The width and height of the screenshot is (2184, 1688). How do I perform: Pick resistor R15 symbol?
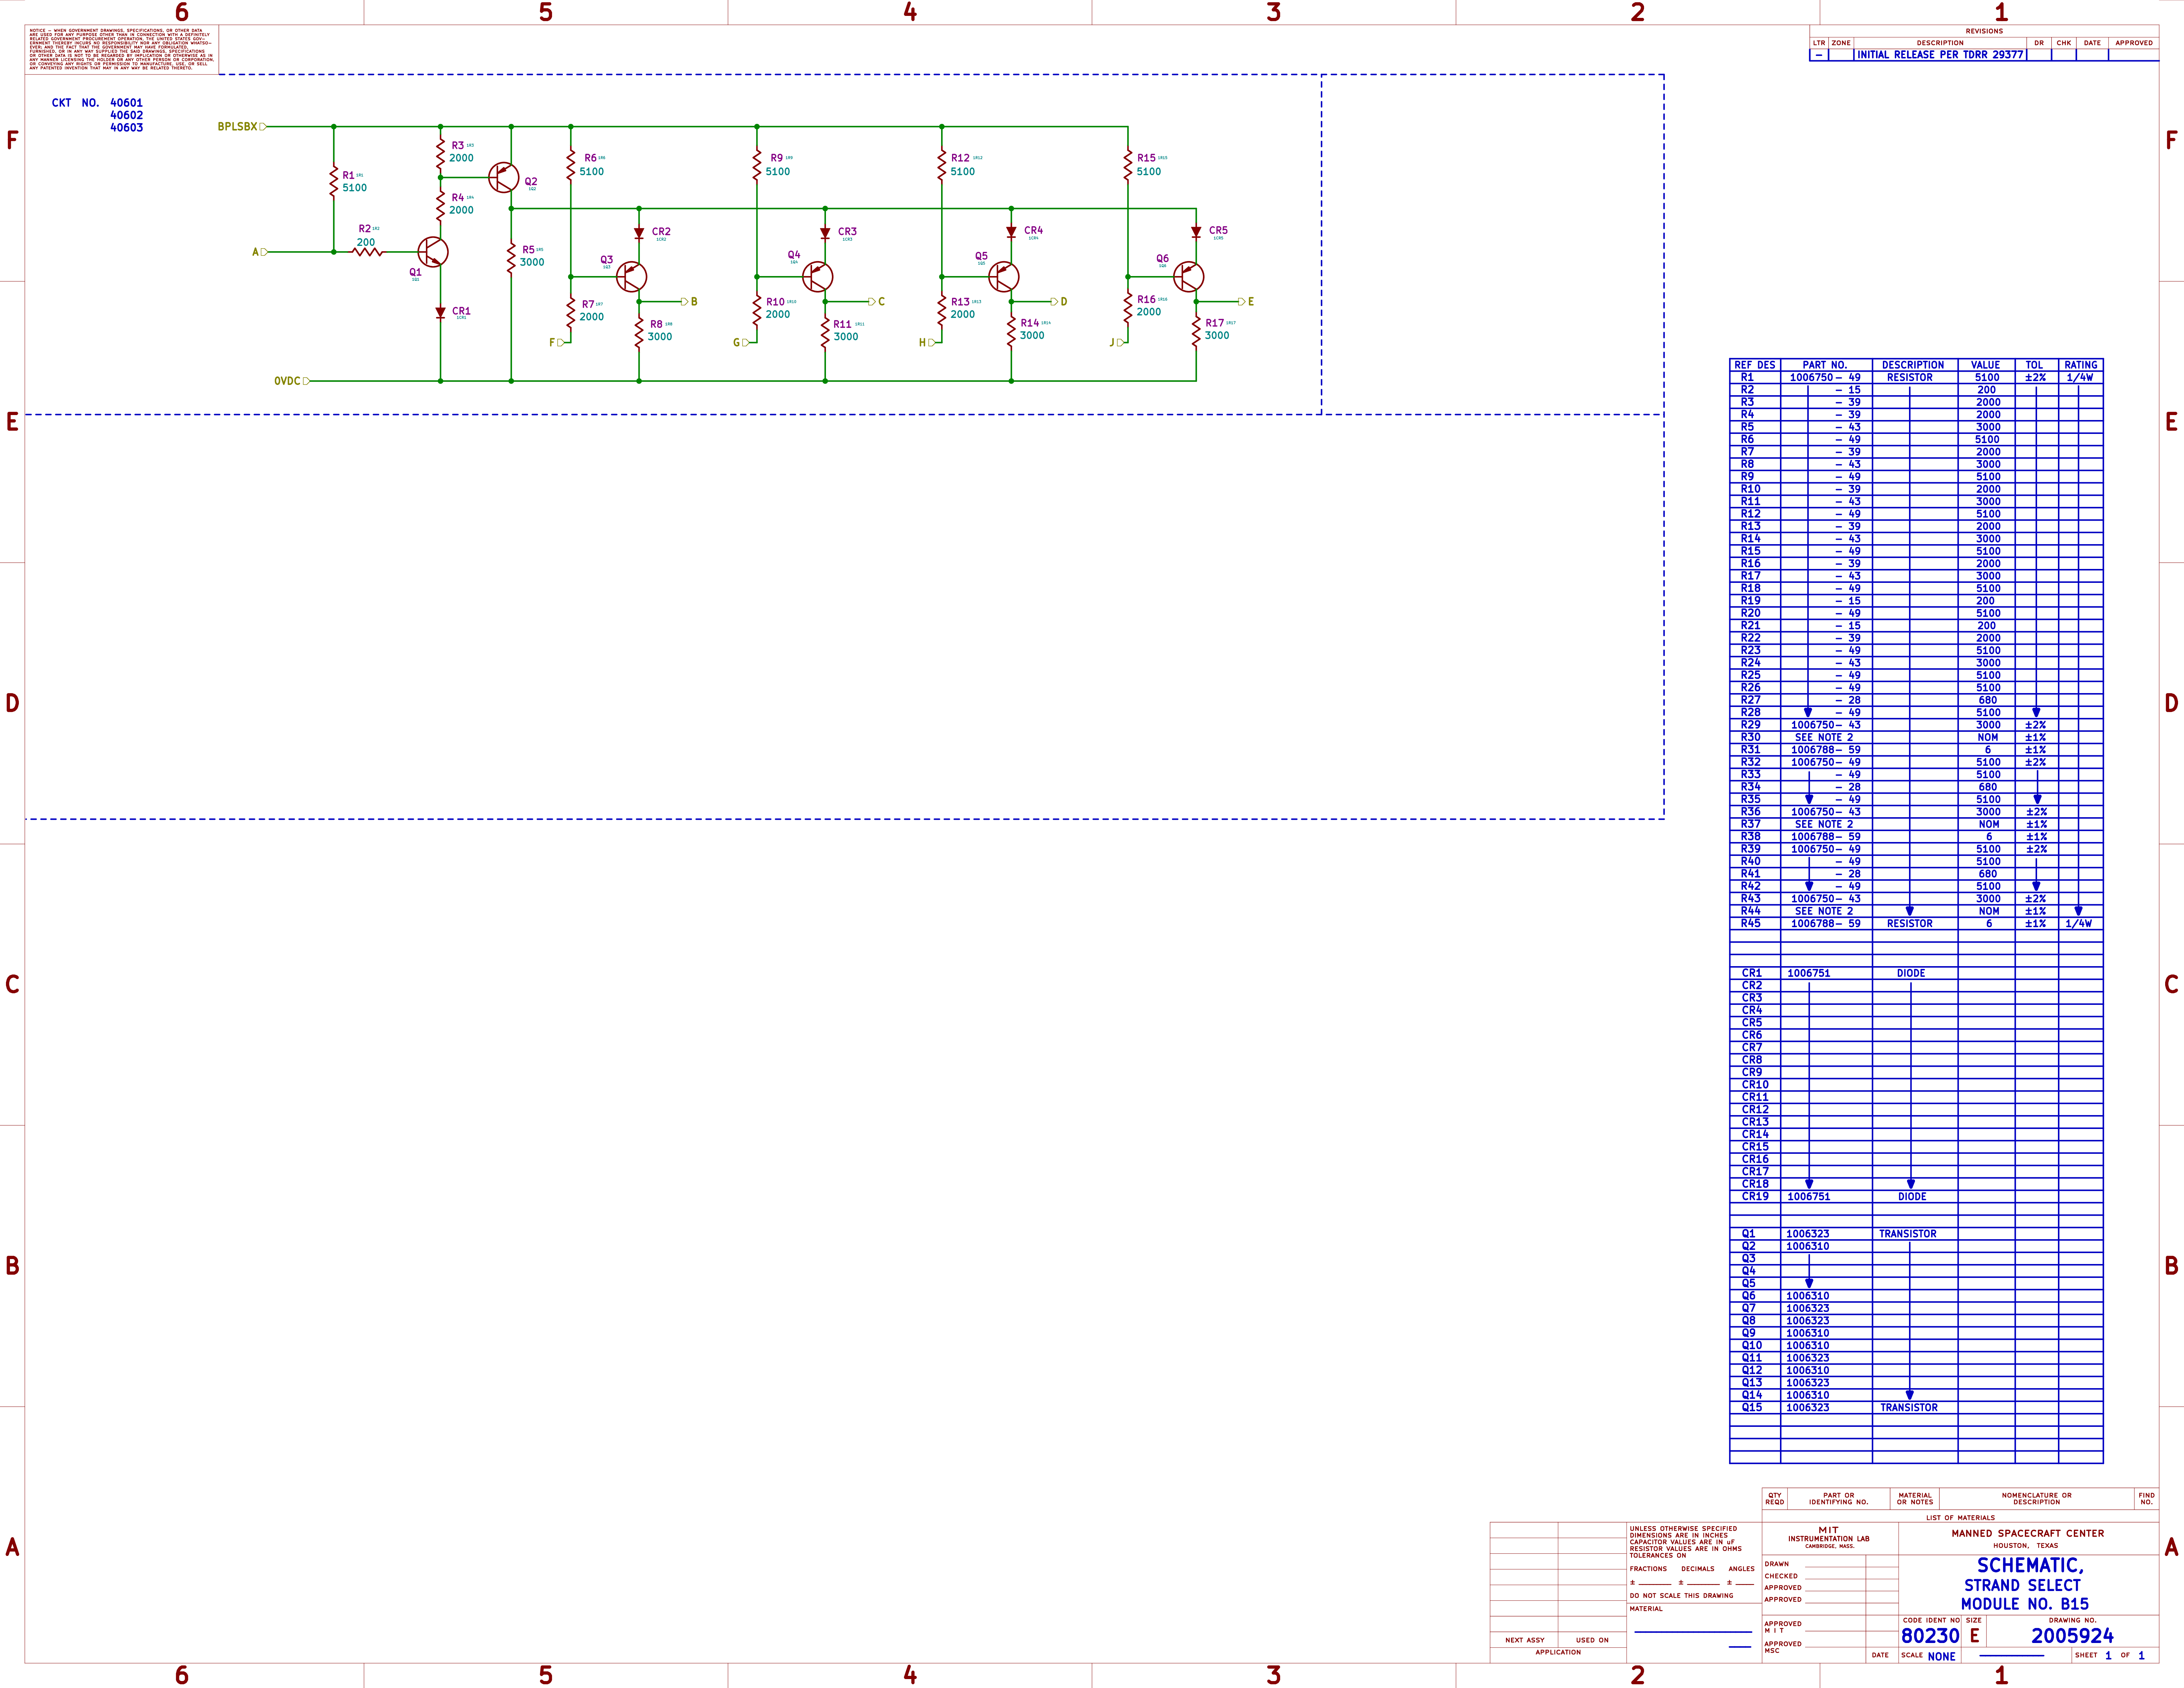coord(1128,165)
